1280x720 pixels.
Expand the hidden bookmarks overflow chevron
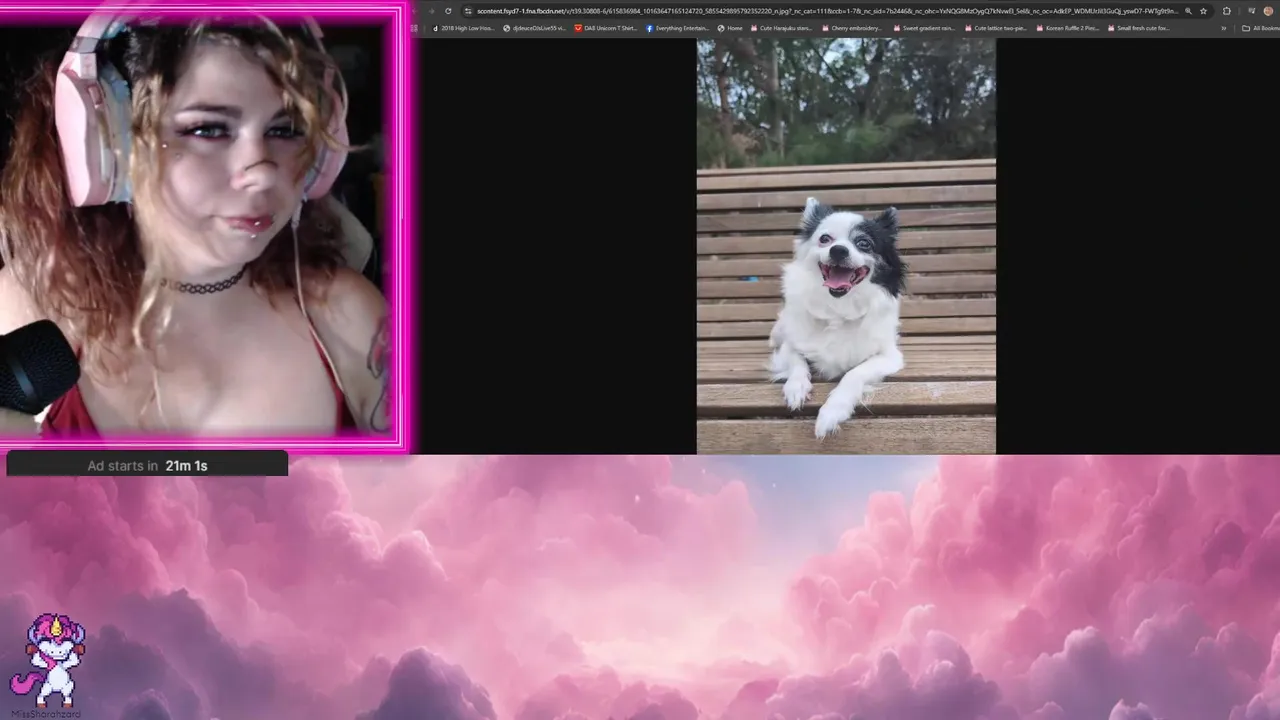click(x=1224, y=28)
